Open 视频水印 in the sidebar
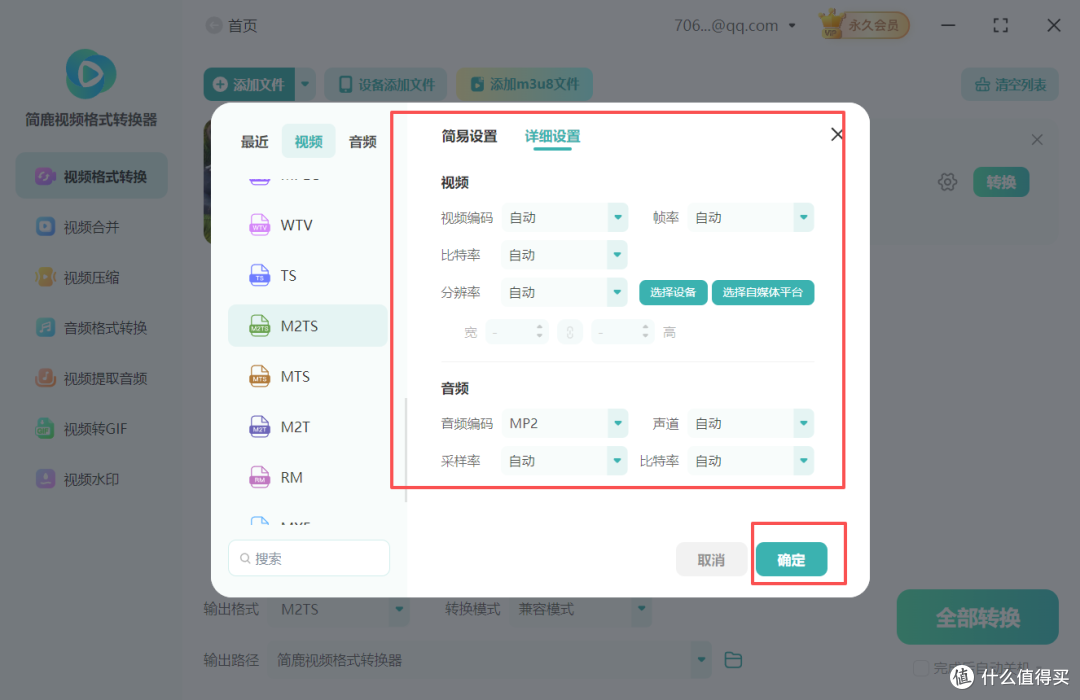1080x700 pixels. [92, 479]
